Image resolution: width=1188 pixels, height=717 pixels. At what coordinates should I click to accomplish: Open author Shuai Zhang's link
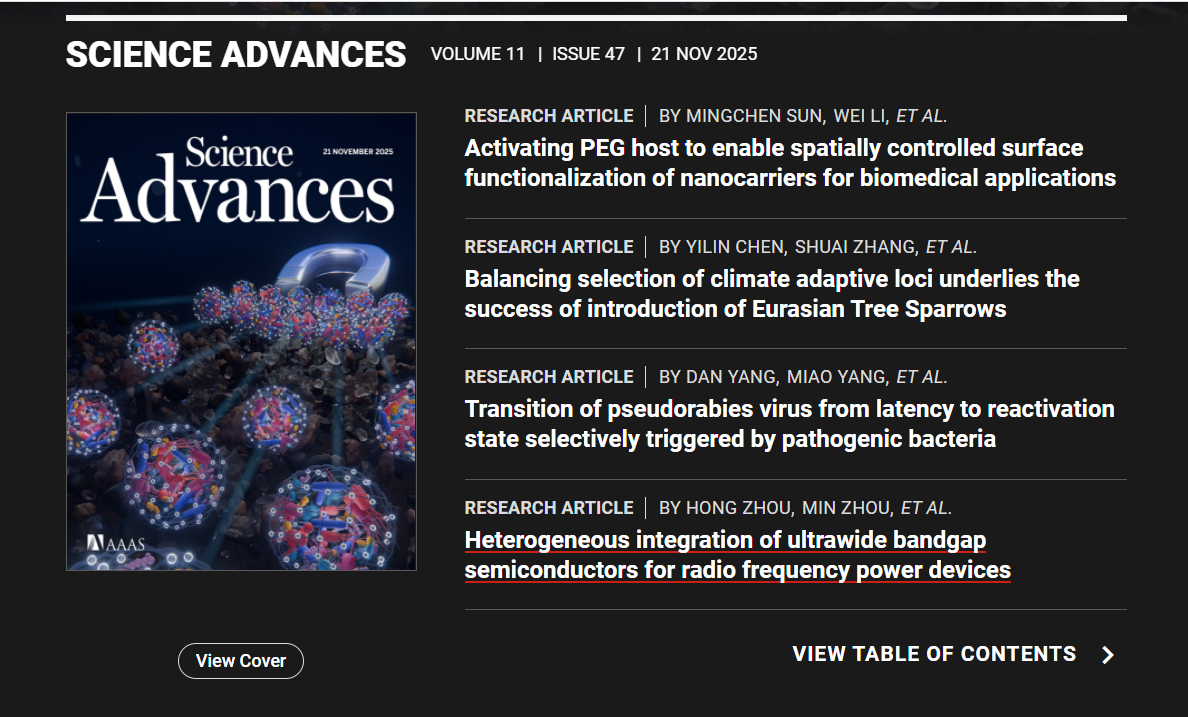click(x=854, y=247)
